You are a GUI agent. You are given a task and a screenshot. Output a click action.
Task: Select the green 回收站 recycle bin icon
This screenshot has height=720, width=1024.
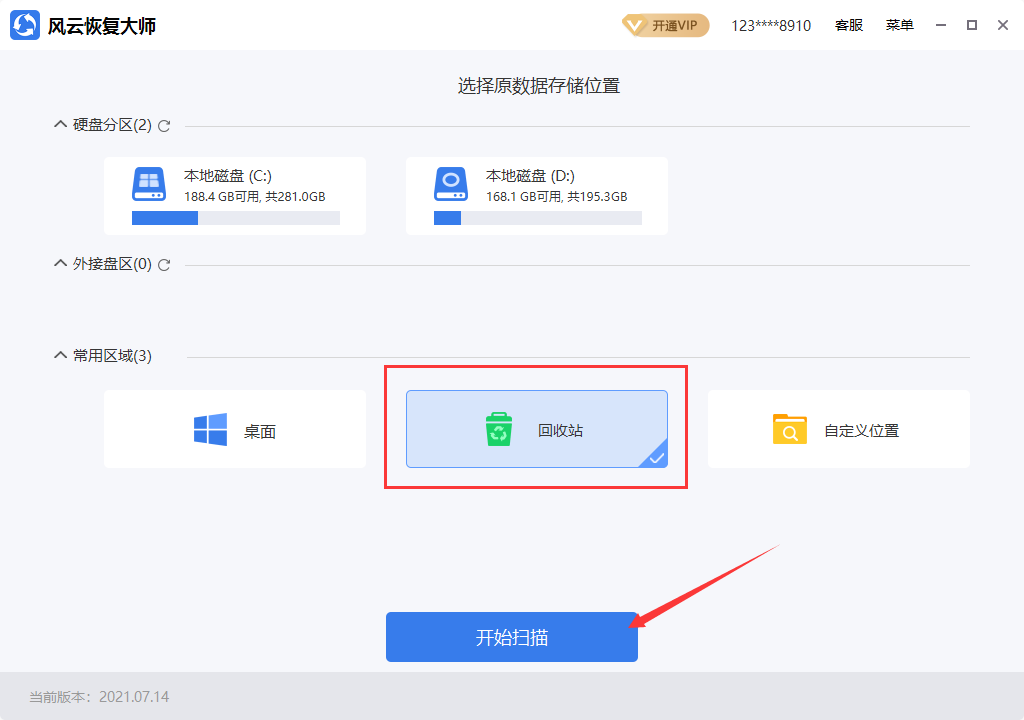(498, 429)
